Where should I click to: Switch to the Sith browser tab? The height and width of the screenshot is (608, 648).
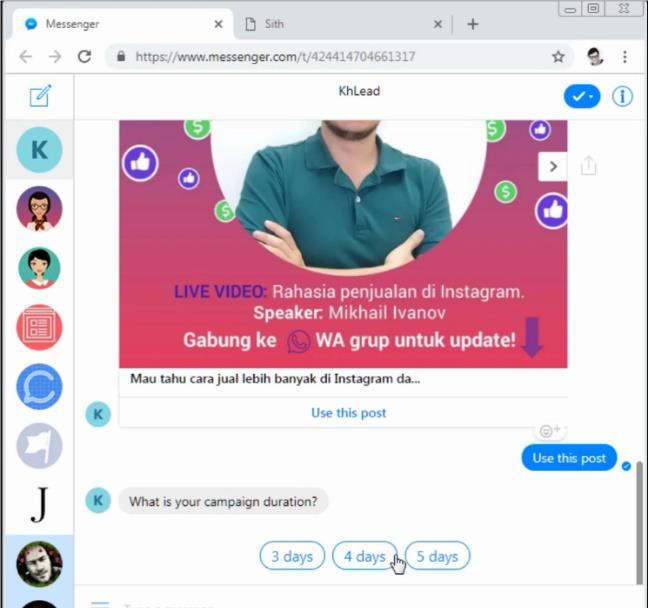pyautogui.click(x=343, y=24)
